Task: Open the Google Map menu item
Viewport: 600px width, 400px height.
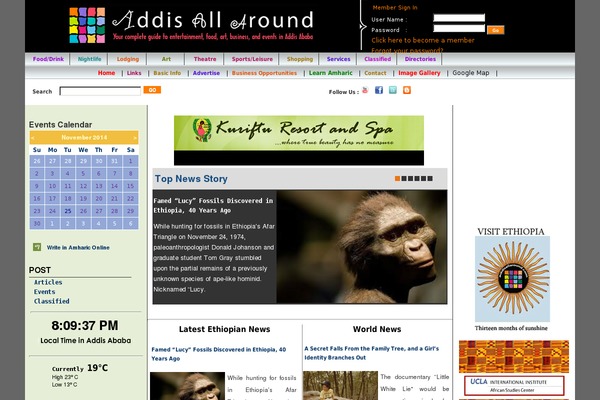Action: [x=471, y=73]
